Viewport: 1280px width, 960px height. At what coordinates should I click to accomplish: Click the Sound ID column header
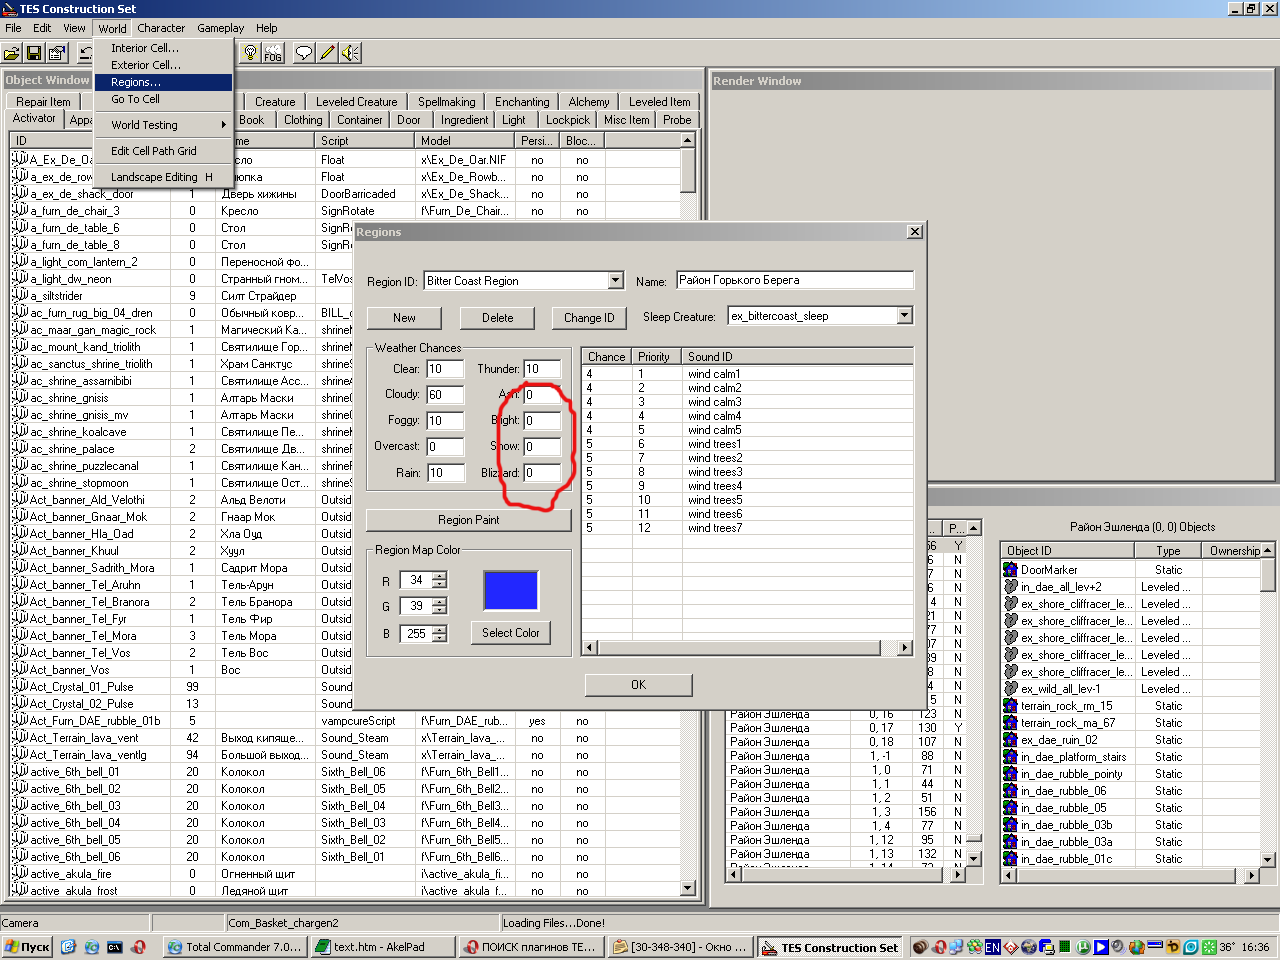797,357
